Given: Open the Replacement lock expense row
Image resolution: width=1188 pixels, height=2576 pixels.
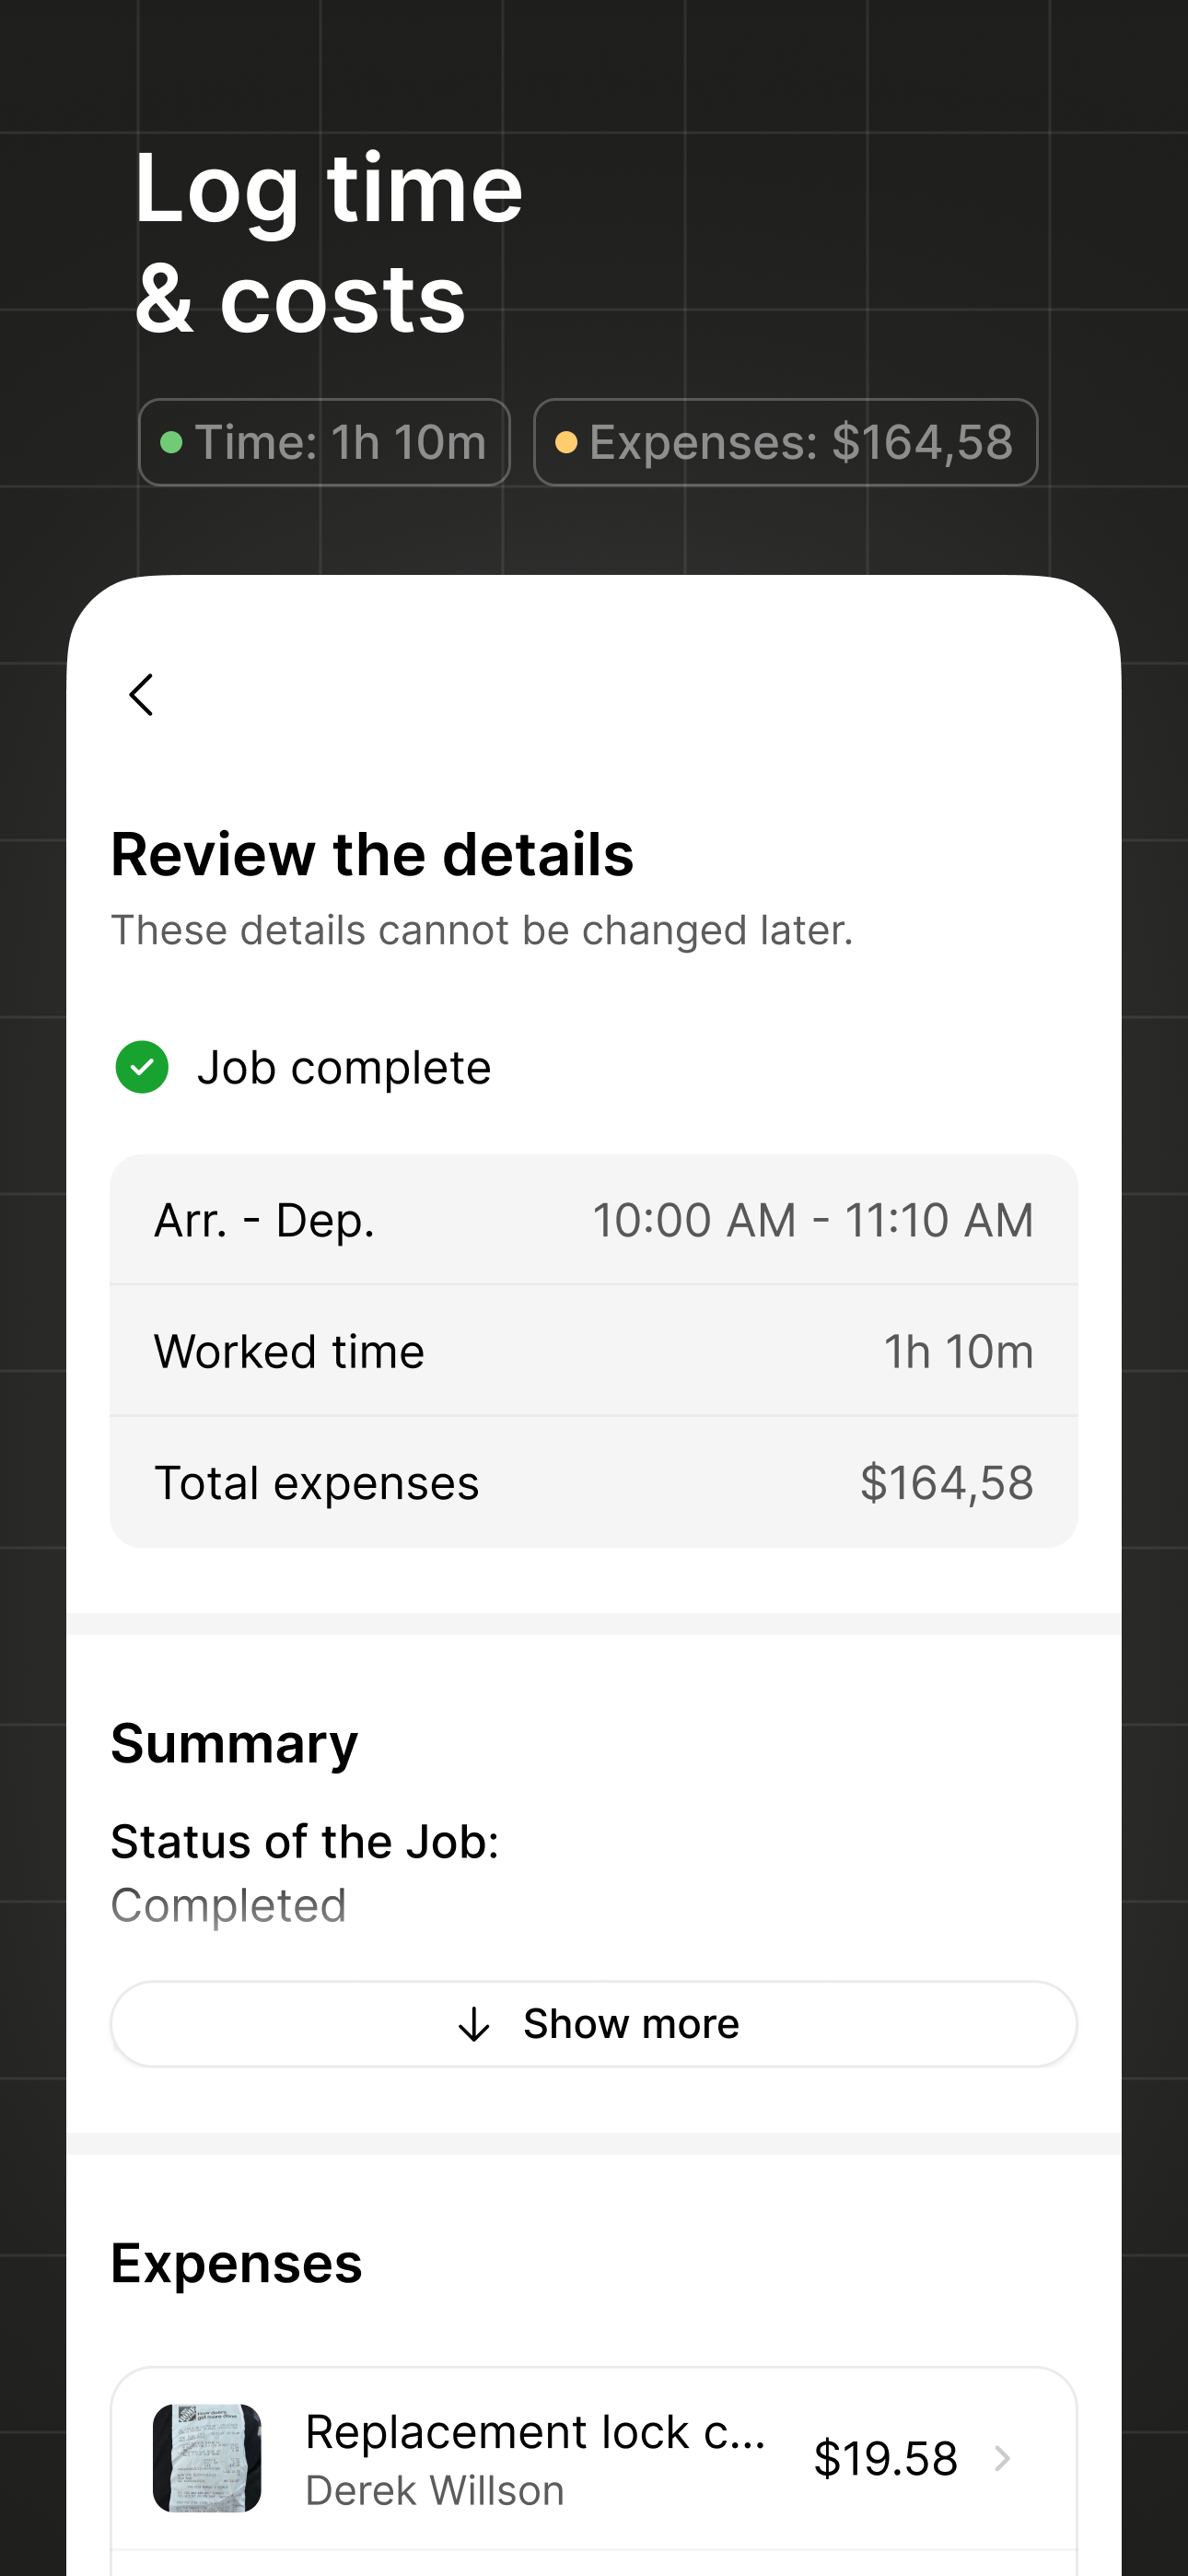Looking at the screenshot, I should 594,2458.
